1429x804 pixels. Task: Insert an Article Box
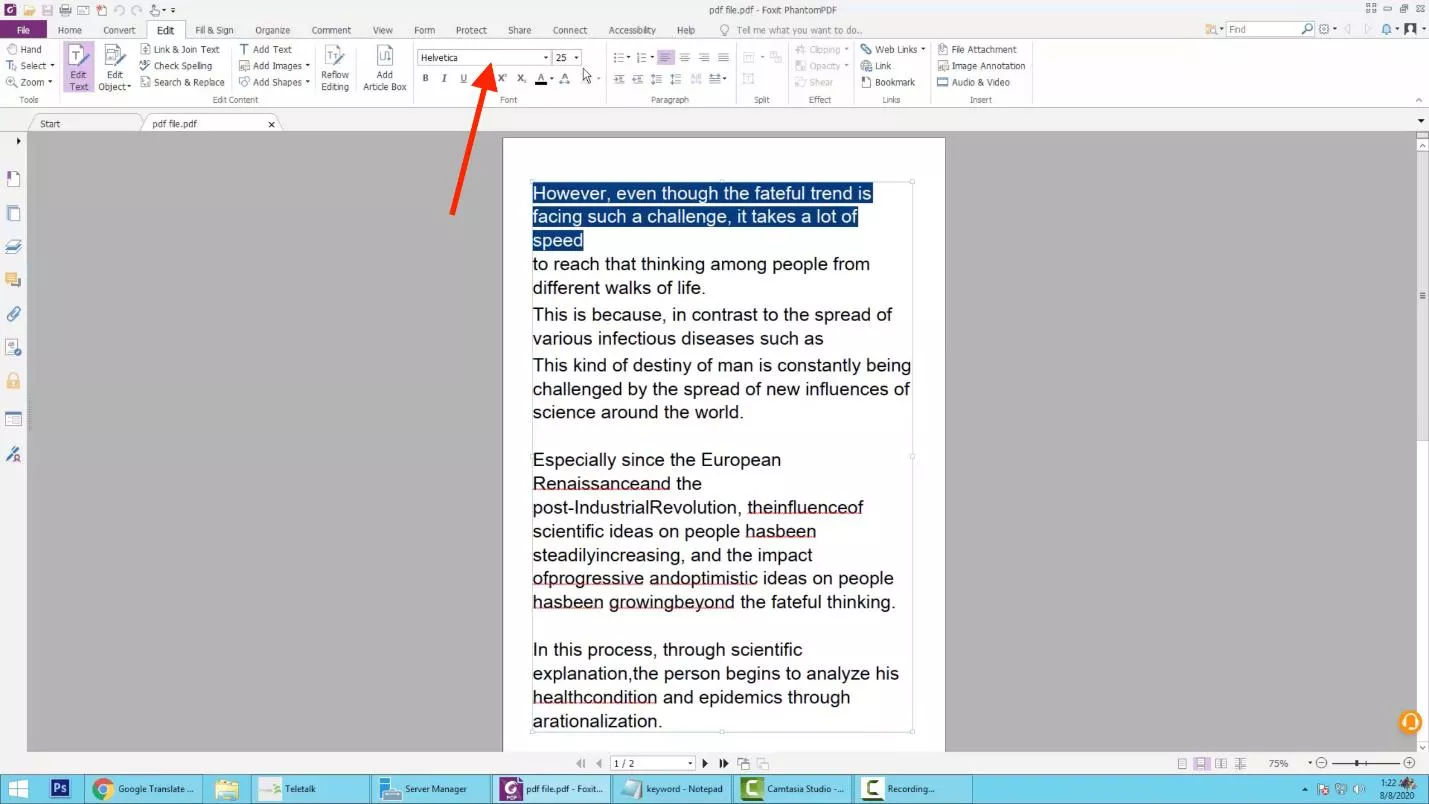(x=384, y=66)
